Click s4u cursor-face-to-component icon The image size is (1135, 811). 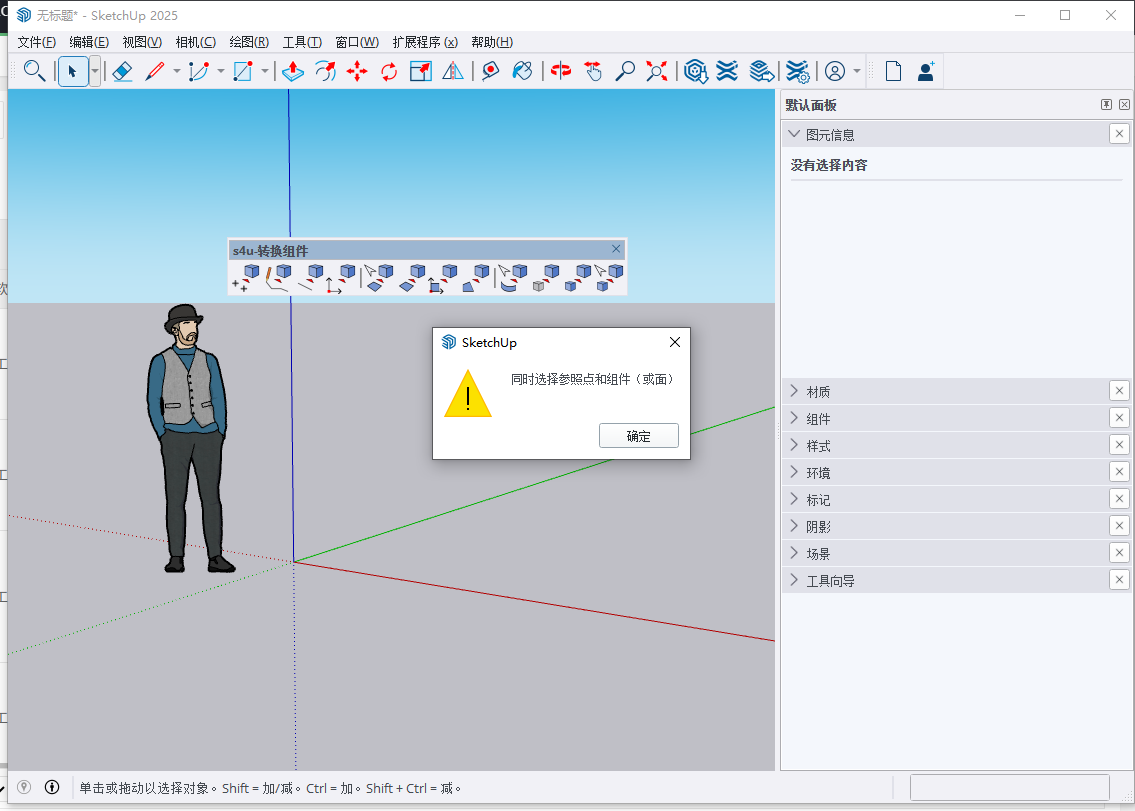pyautogui.click(x=379, y=278)
